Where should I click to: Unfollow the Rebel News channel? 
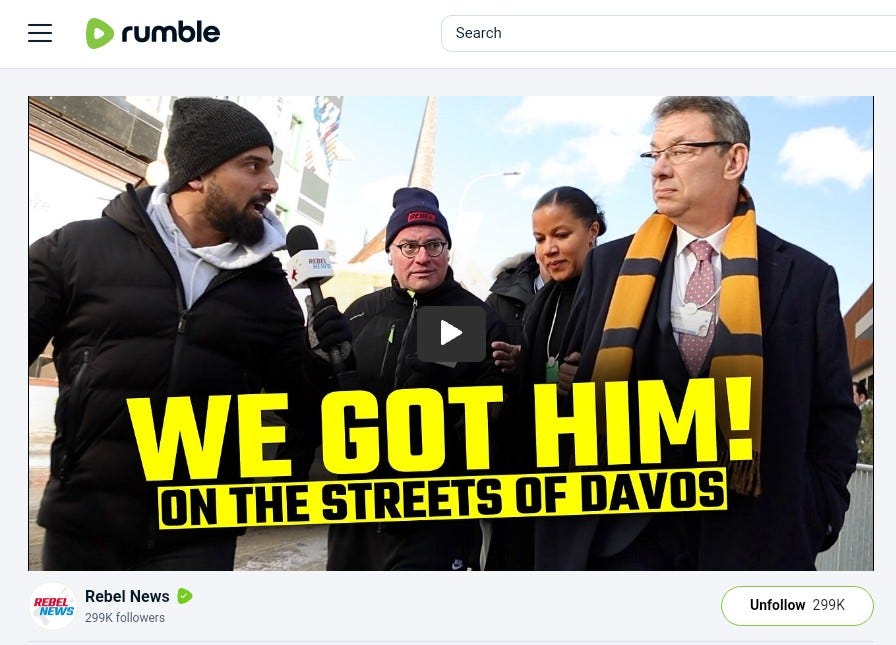point(797,606)
